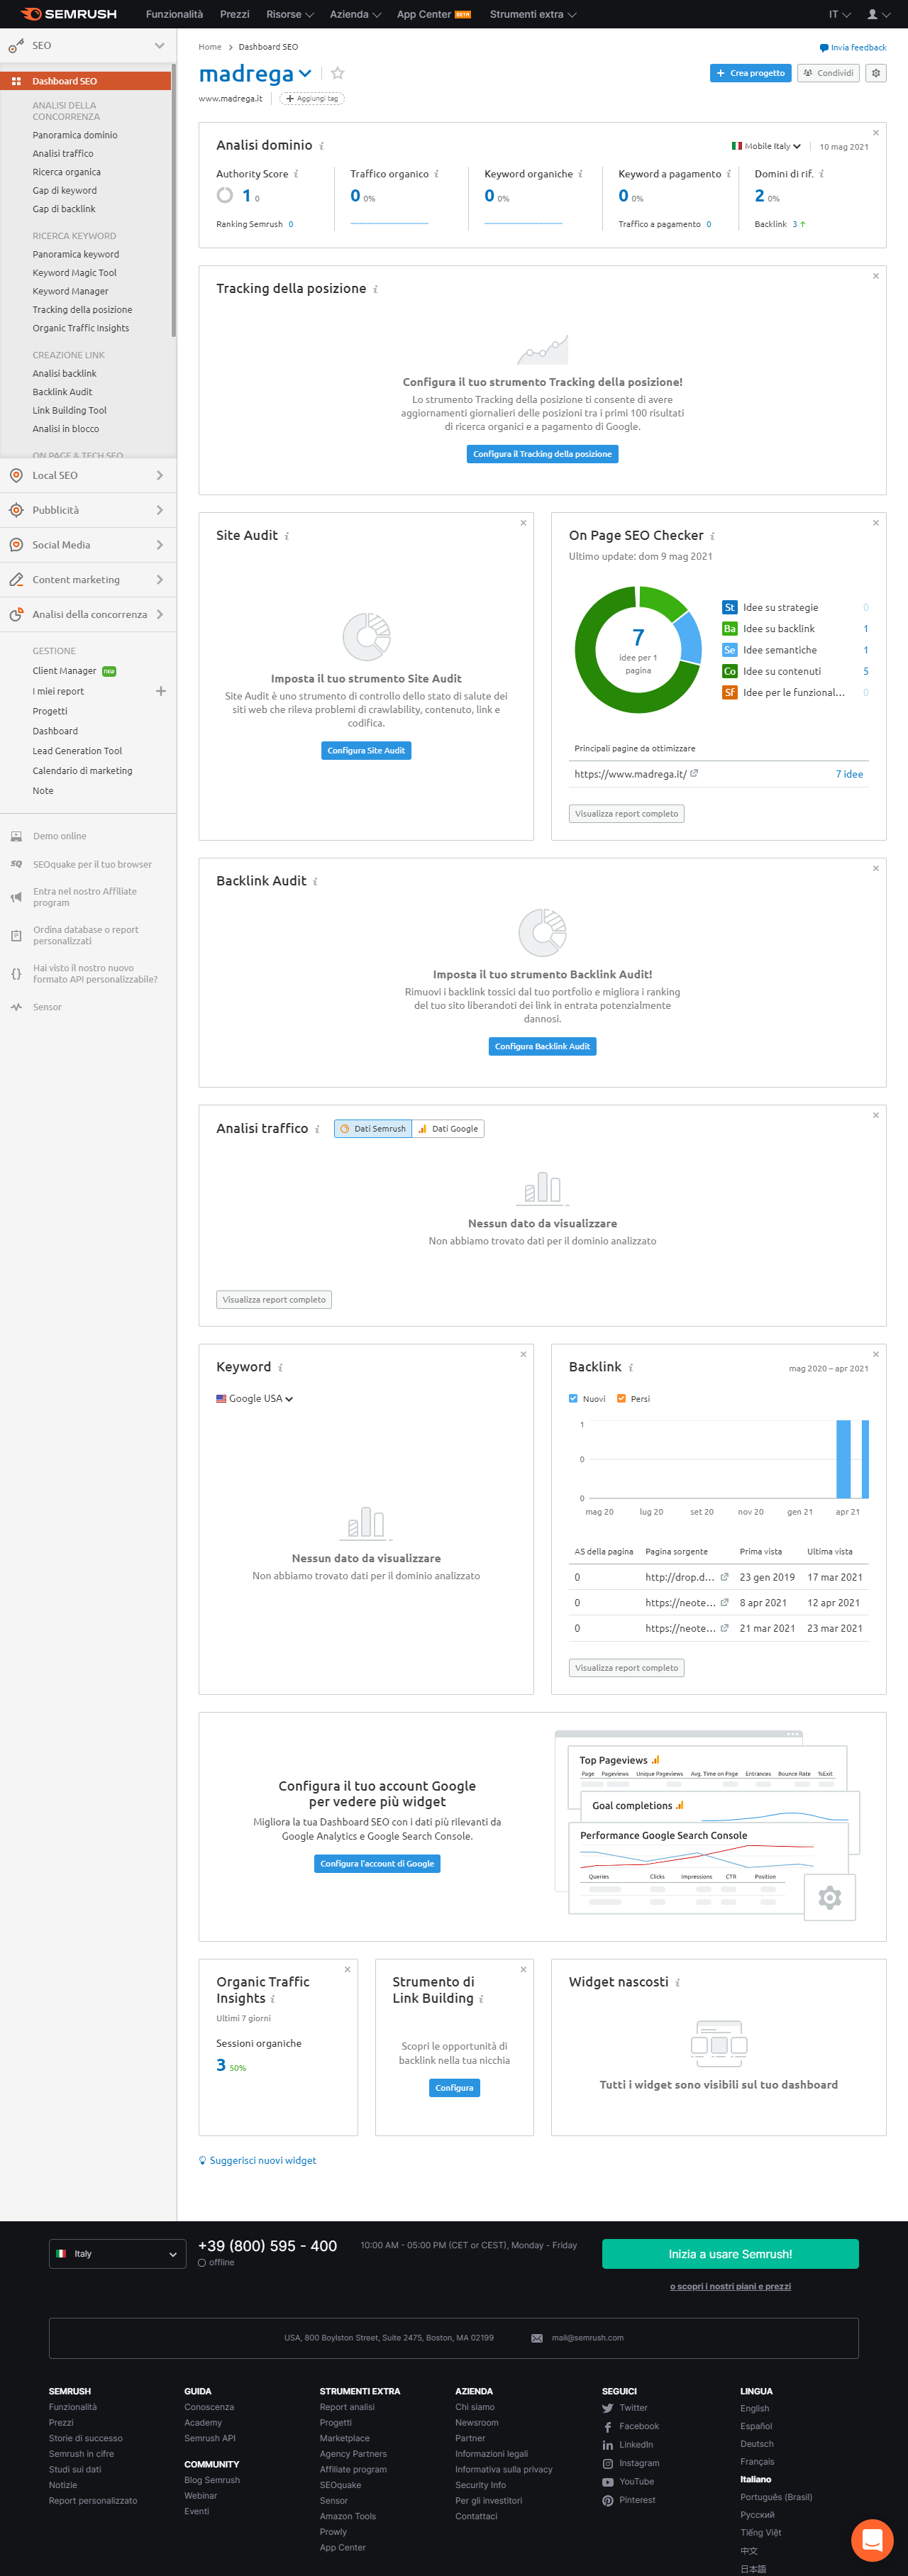Viewport: 908px width, 2576px height.
Task: Open SEOquake per il tuo browser
Action: click(92, 864)
